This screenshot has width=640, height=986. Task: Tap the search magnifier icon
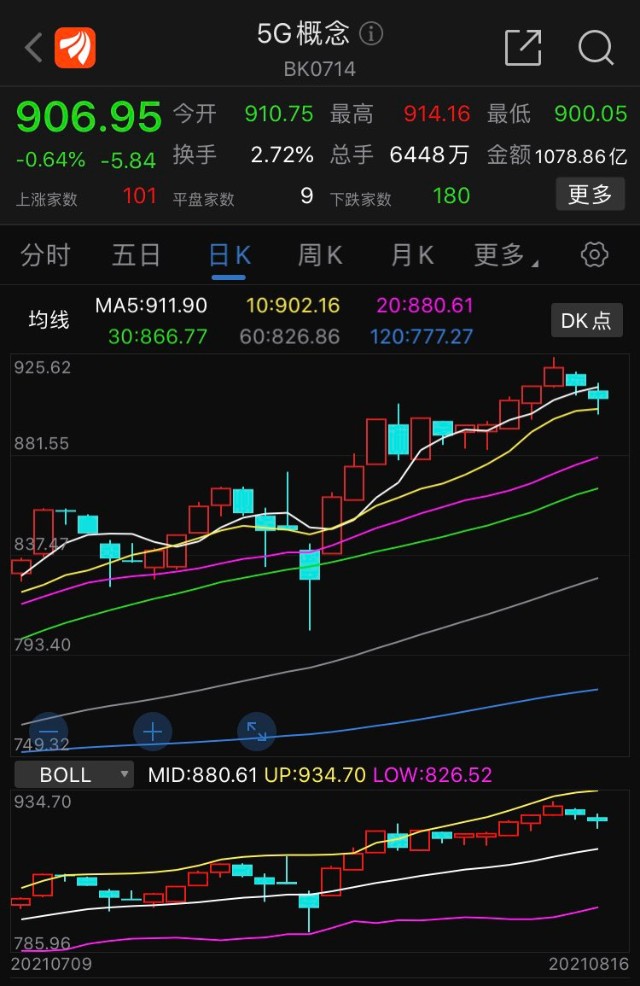click(x=595, y=47)
